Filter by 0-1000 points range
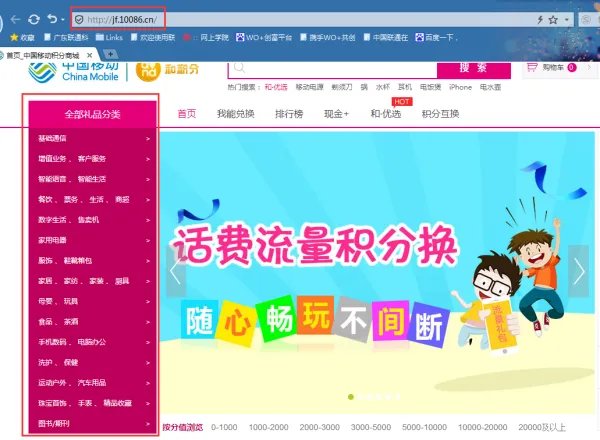This screenshot has height=440, width=600. [x=224, y=427]
